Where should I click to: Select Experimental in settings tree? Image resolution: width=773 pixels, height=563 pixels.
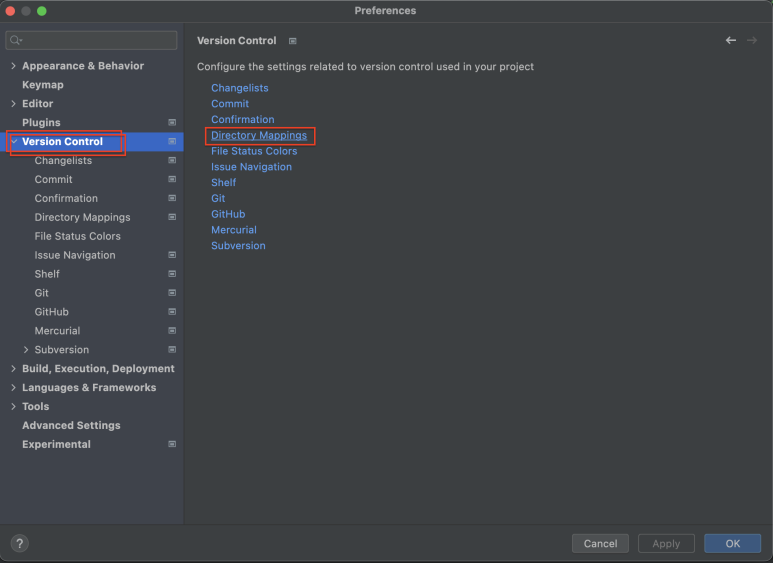(x=57, y=444)
